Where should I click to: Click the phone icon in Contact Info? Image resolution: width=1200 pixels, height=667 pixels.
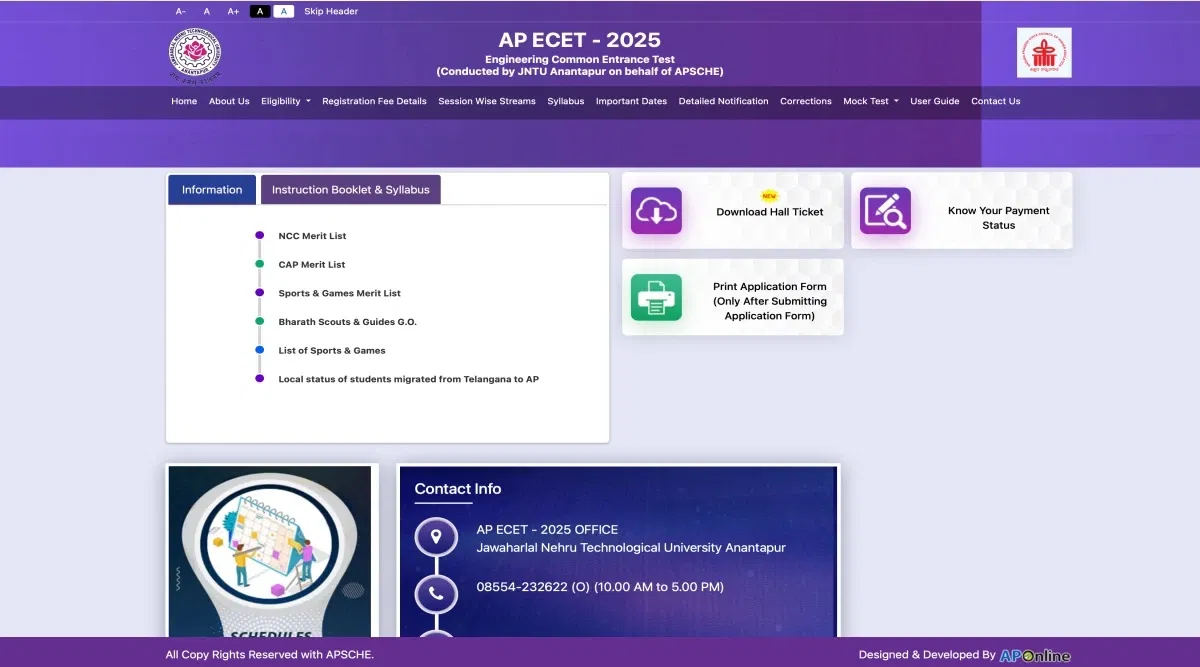click(x=436, y=593)
